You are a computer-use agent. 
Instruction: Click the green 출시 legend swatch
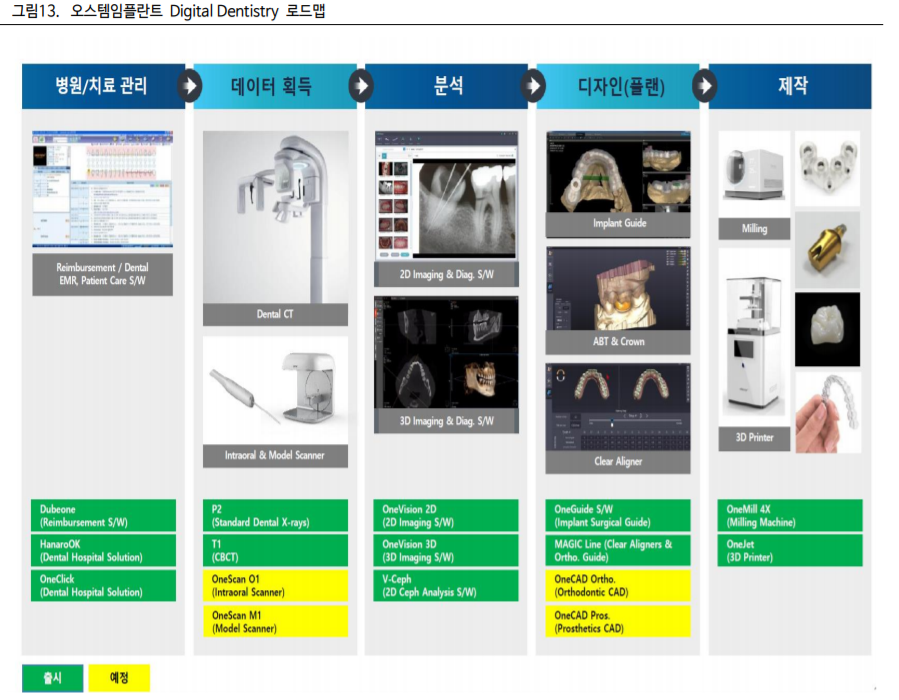point(53,678)
